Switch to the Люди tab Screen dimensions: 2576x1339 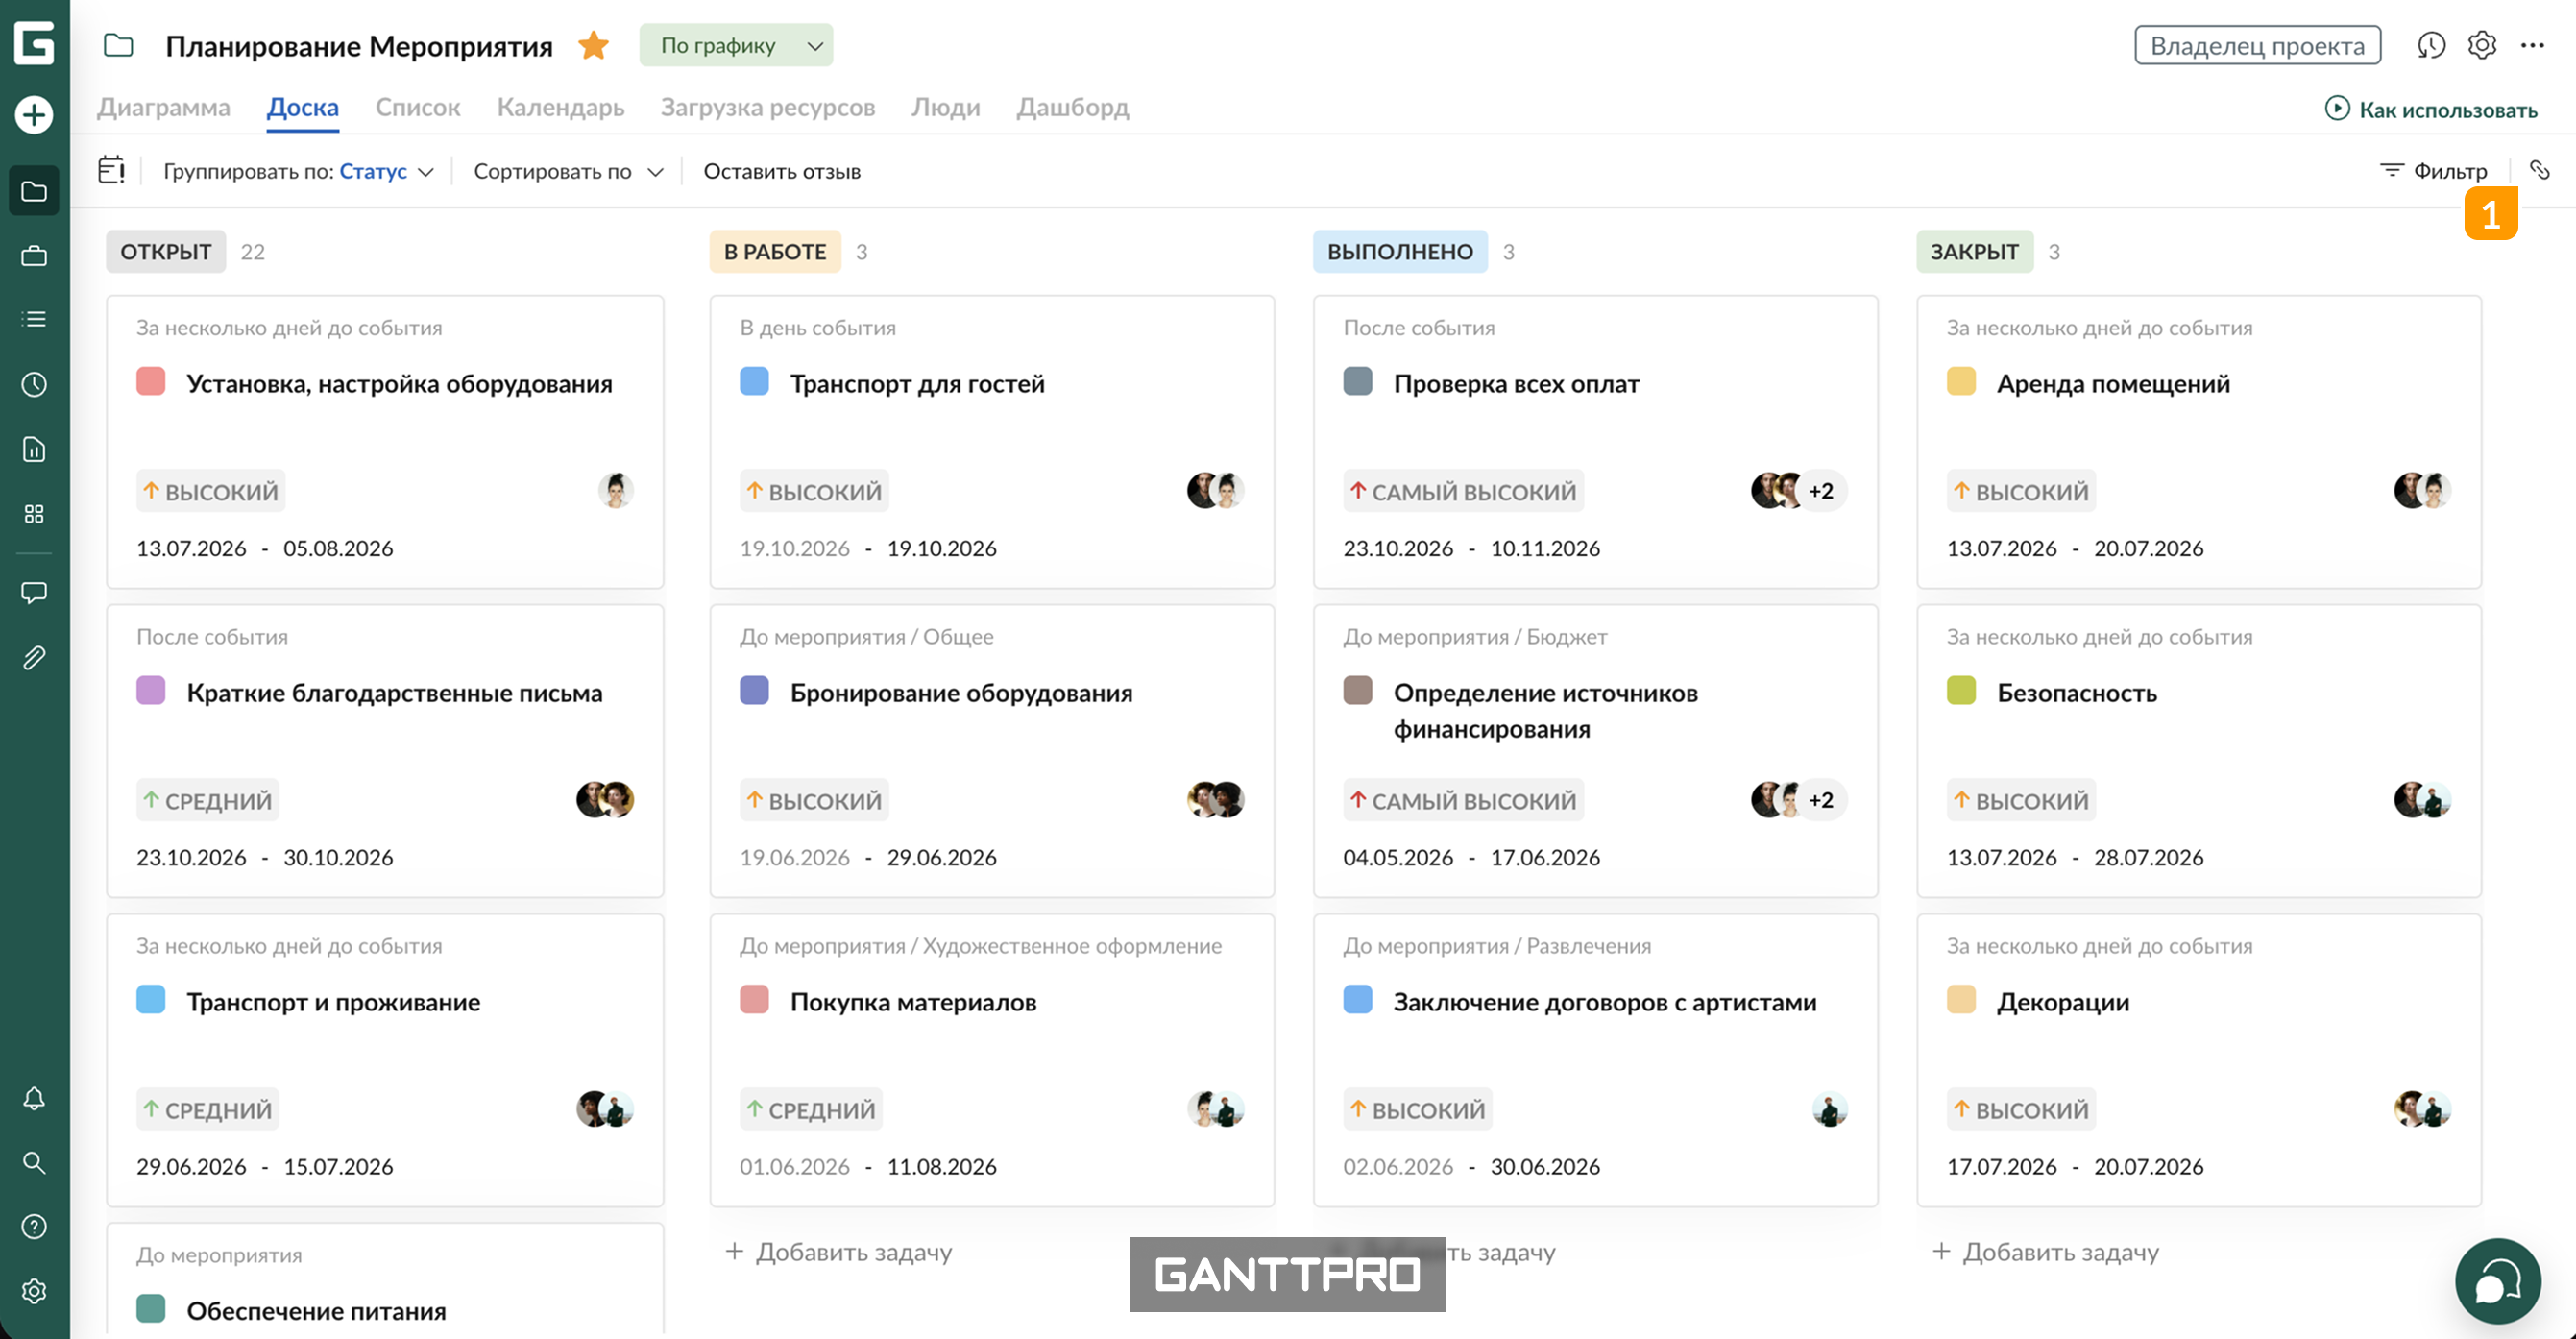pyautogui.click(x=945, y=107)
